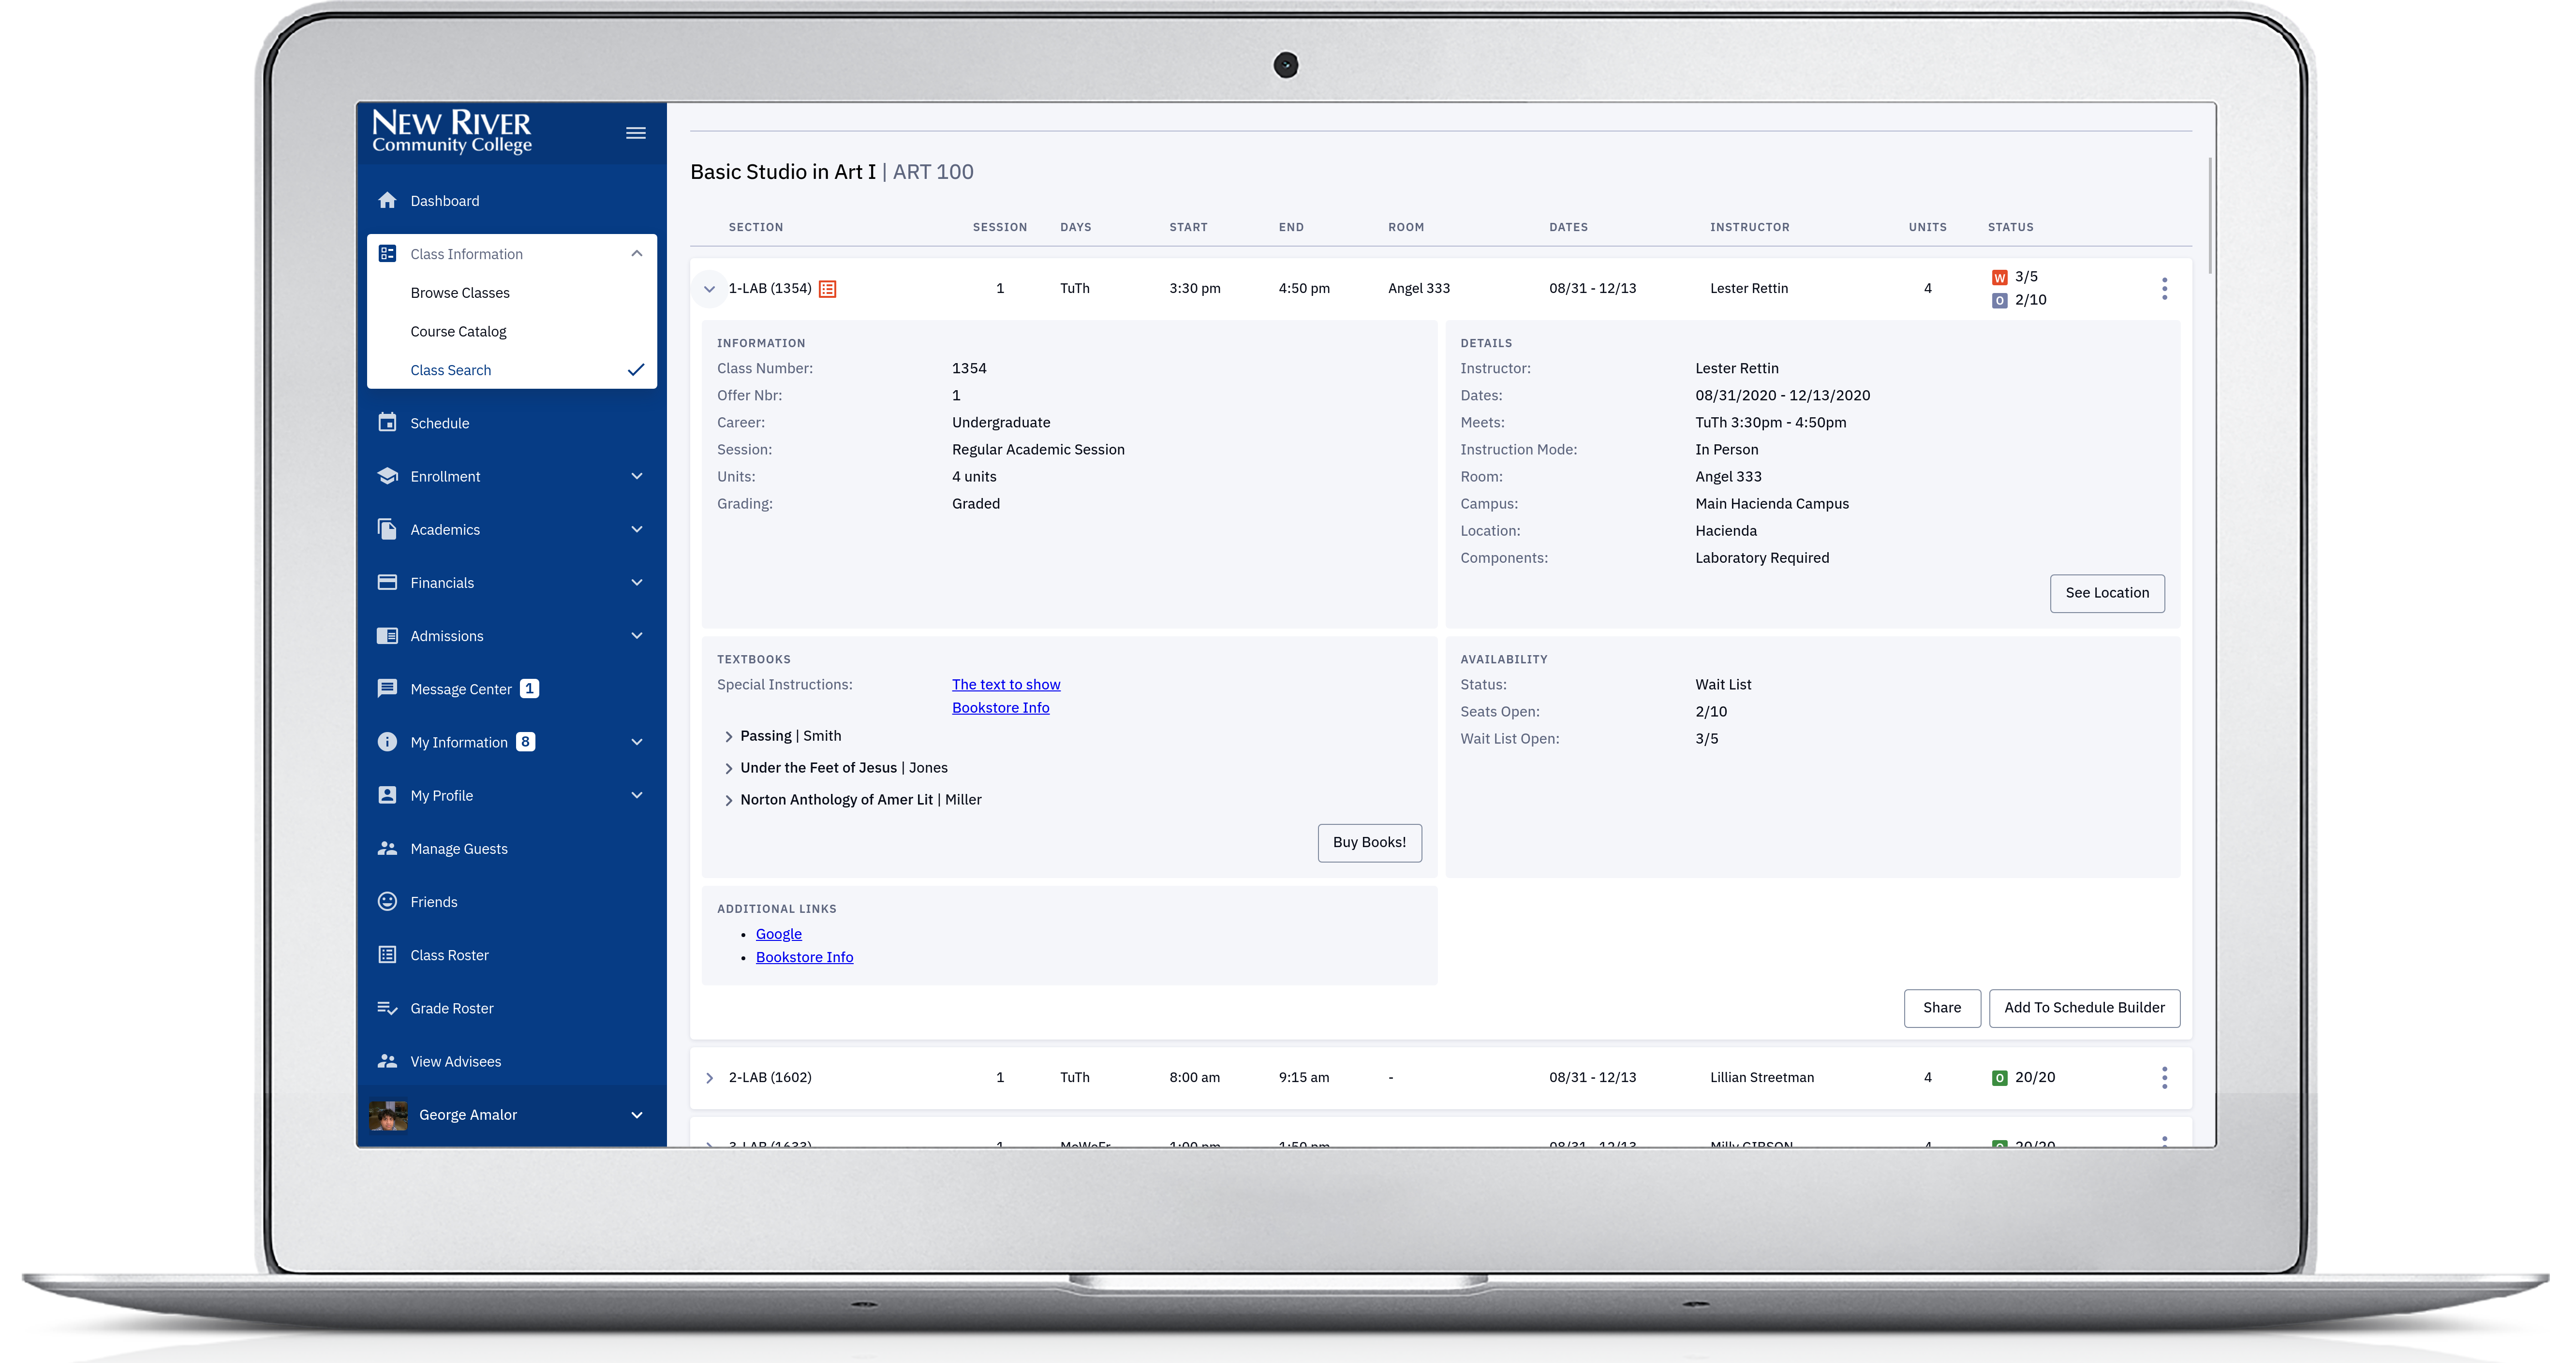
Task: Toggle the hamburger menu in sidebar header
Action: tap(635, 133)
